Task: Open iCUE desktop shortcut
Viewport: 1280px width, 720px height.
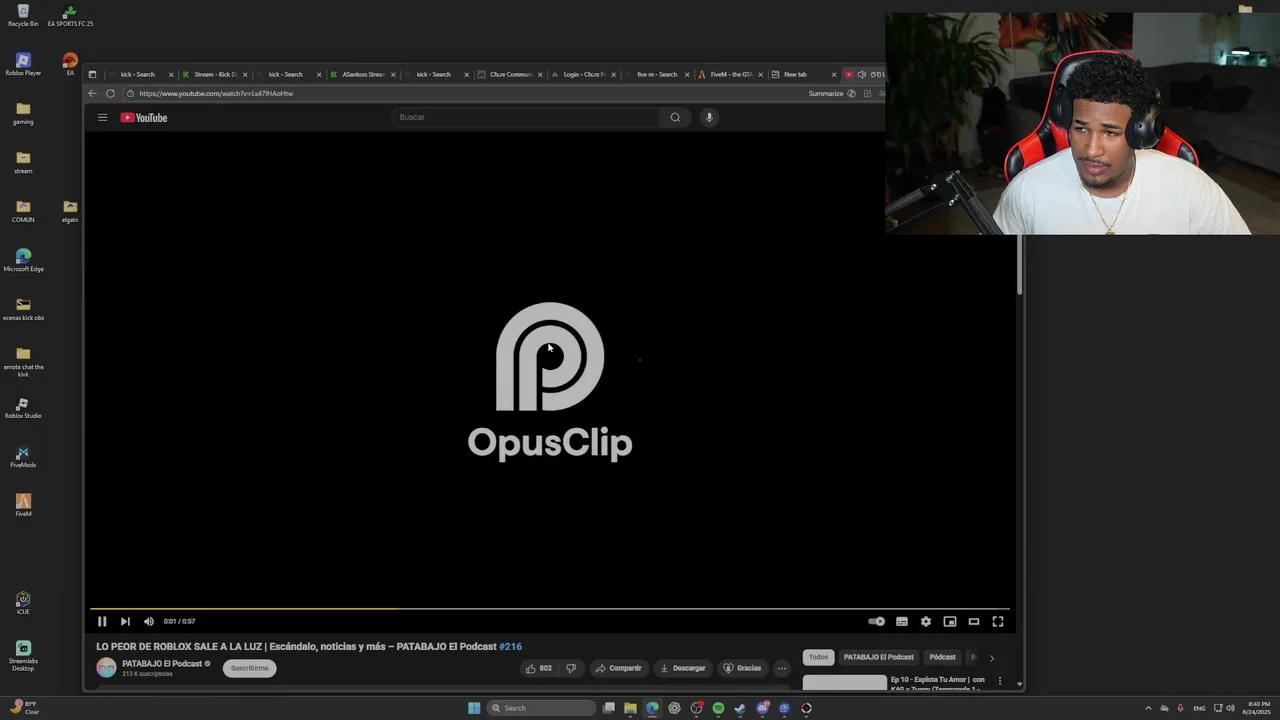Action: (x=23, y=603)
